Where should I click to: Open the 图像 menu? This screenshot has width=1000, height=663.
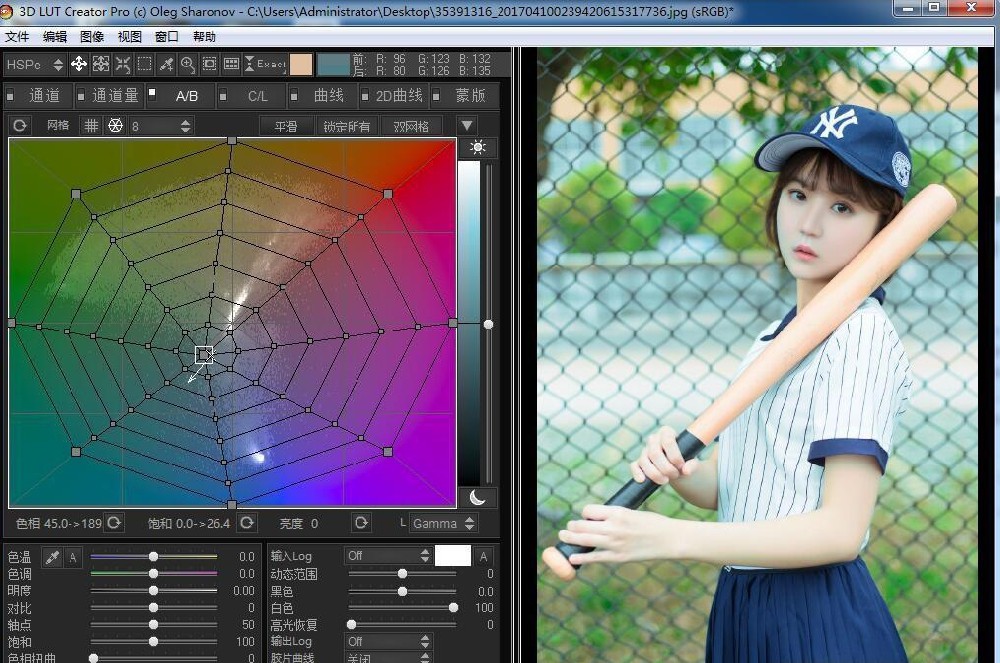(91, 37)
